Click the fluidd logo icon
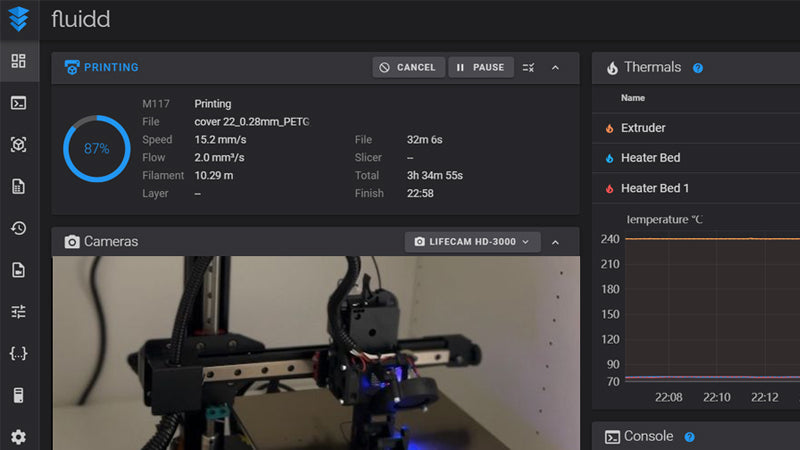The width and height of the screenshot is (800, 450). point(18,19)
